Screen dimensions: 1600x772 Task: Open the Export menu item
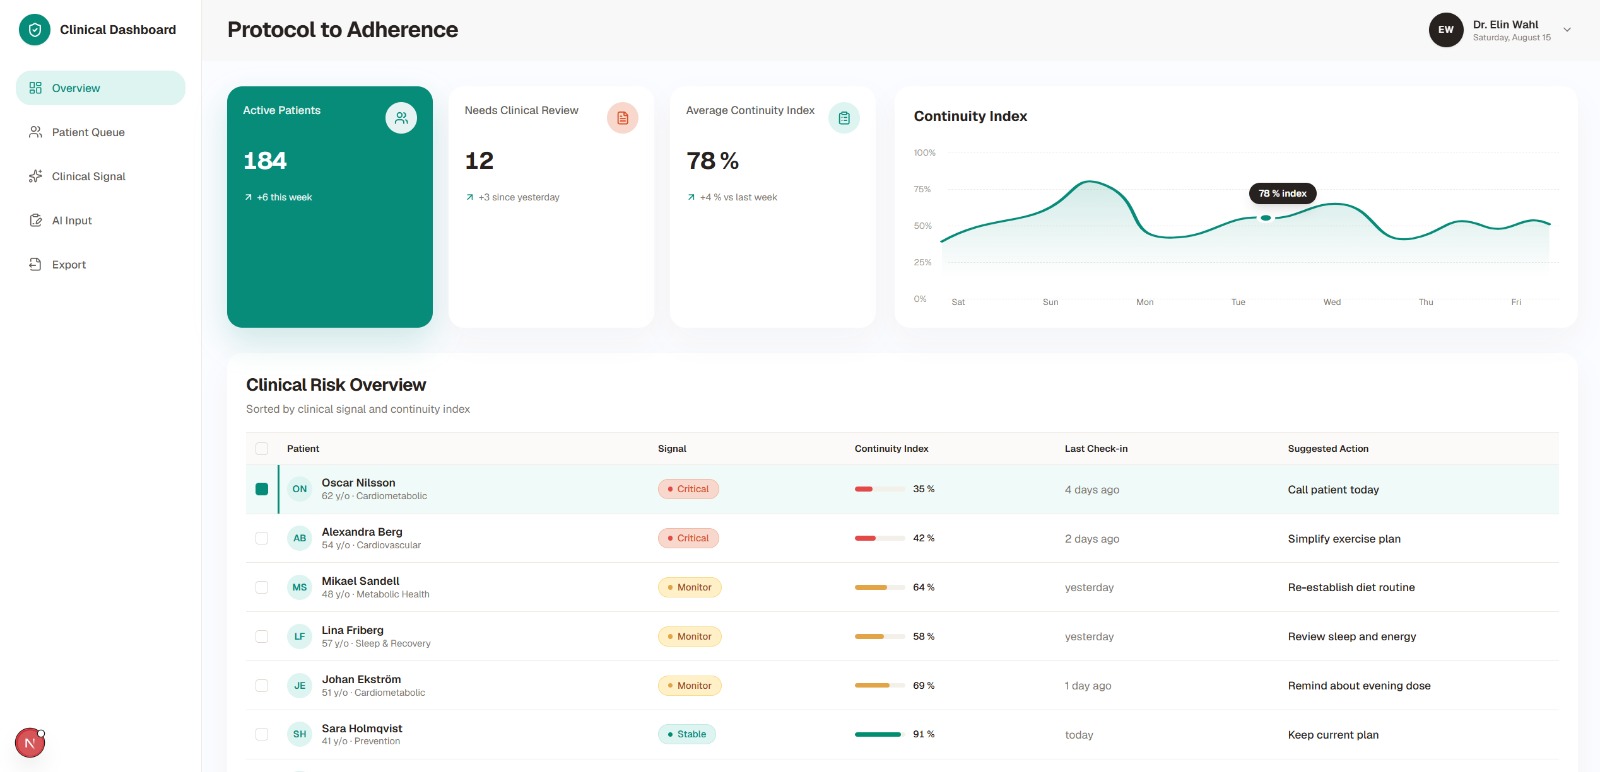click(101, 264)
